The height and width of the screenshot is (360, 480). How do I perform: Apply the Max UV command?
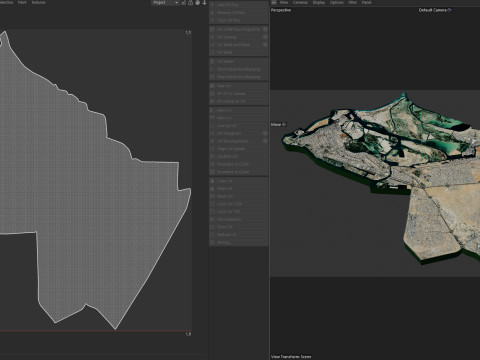tap(239, 86)
